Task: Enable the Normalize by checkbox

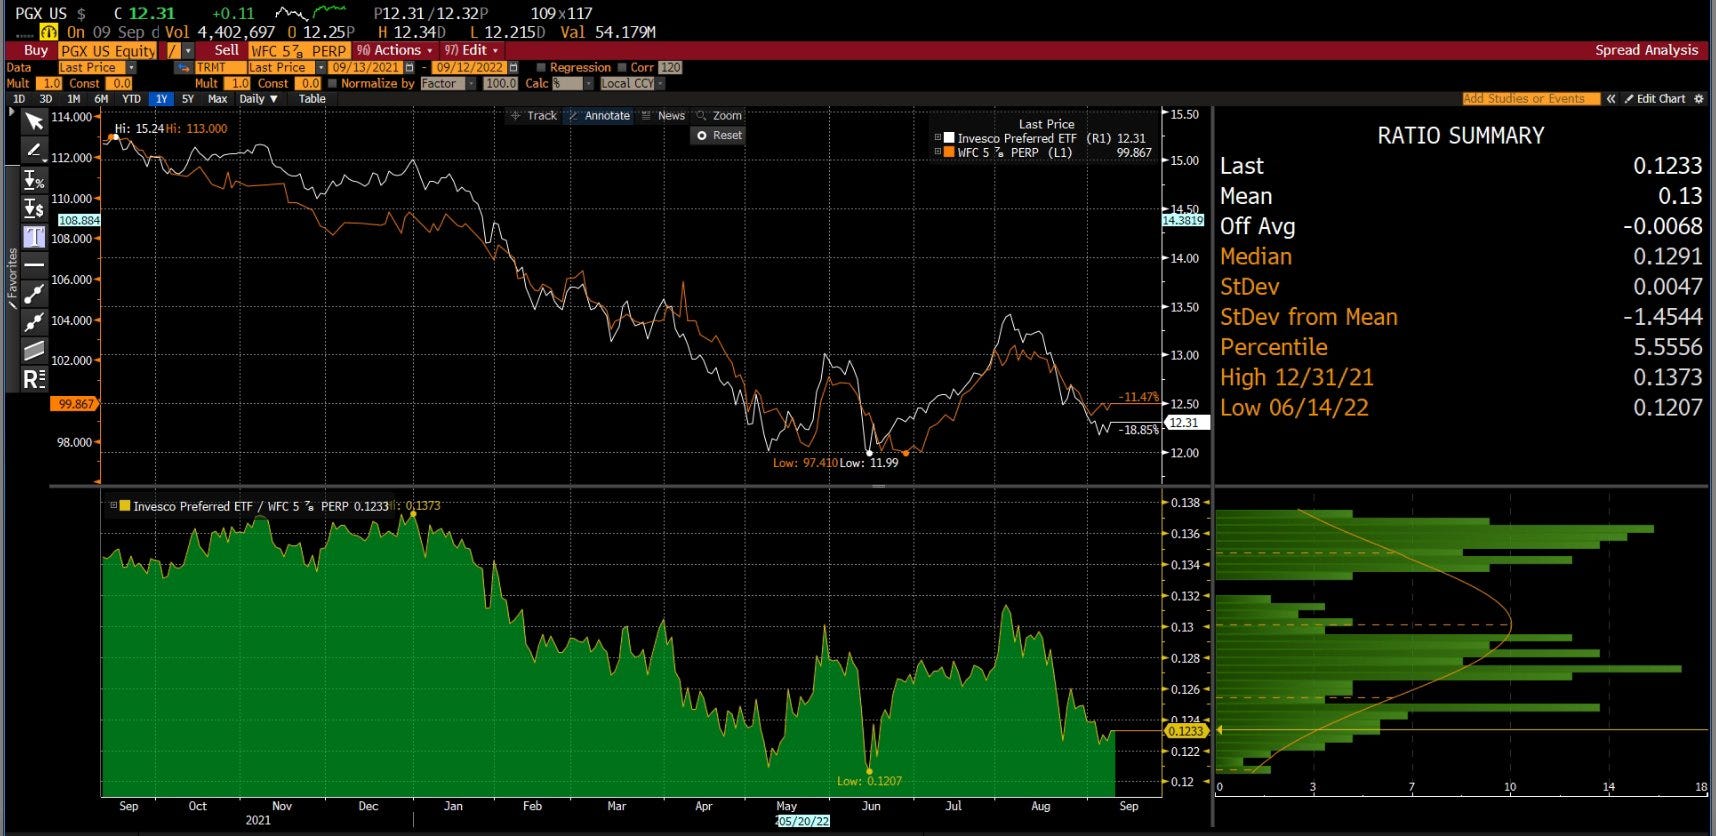Action: (333, 83)
